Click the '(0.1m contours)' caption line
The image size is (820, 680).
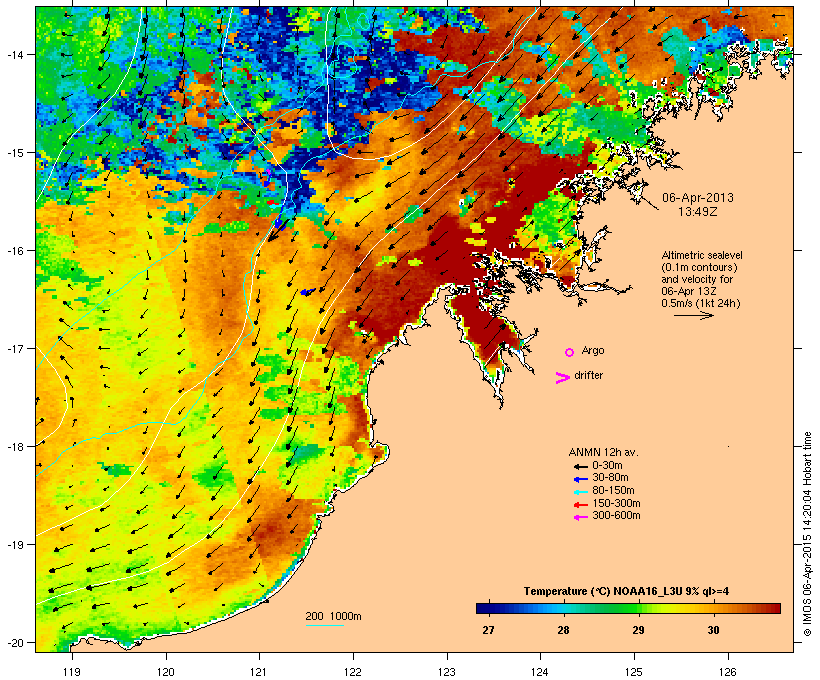click(x=699, y=267)
